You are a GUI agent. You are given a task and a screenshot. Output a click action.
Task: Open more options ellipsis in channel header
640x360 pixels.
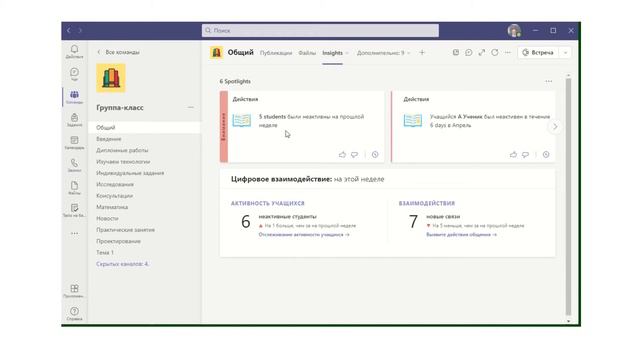508,52
